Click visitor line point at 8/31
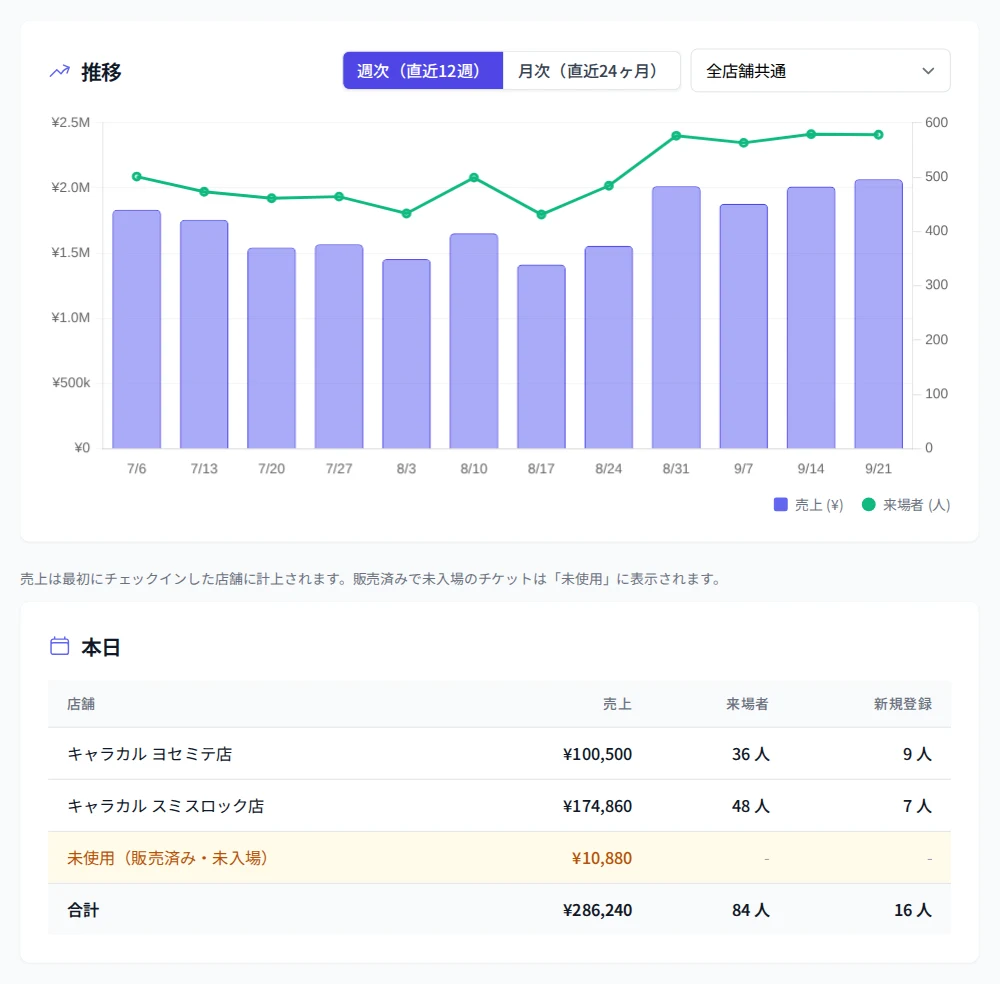 [x=676, y=136]
